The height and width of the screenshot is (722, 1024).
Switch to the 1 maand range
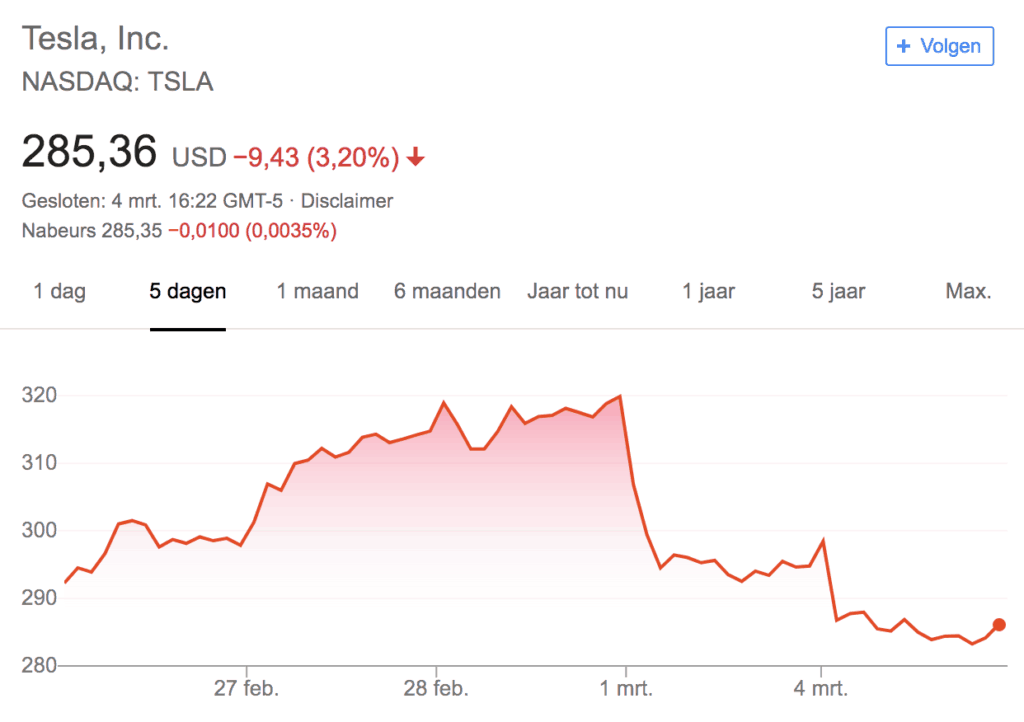tap(318, 292)
